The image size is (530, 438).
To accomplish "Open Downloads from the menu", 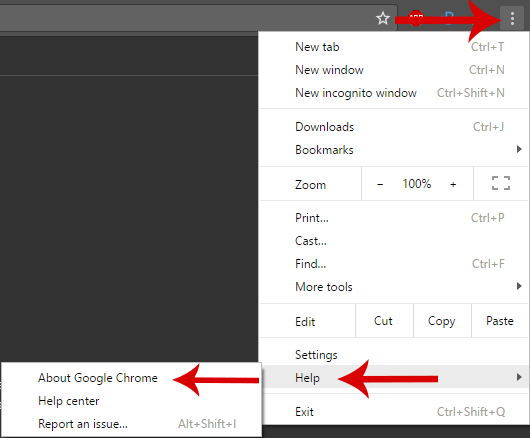I will click(x=394, y=127).
